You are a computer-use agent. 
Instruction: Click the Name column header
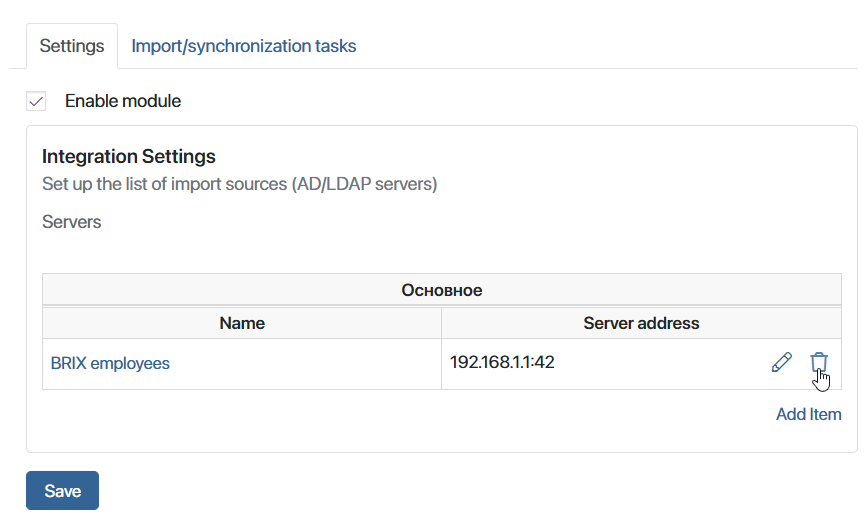coord(241,323)
